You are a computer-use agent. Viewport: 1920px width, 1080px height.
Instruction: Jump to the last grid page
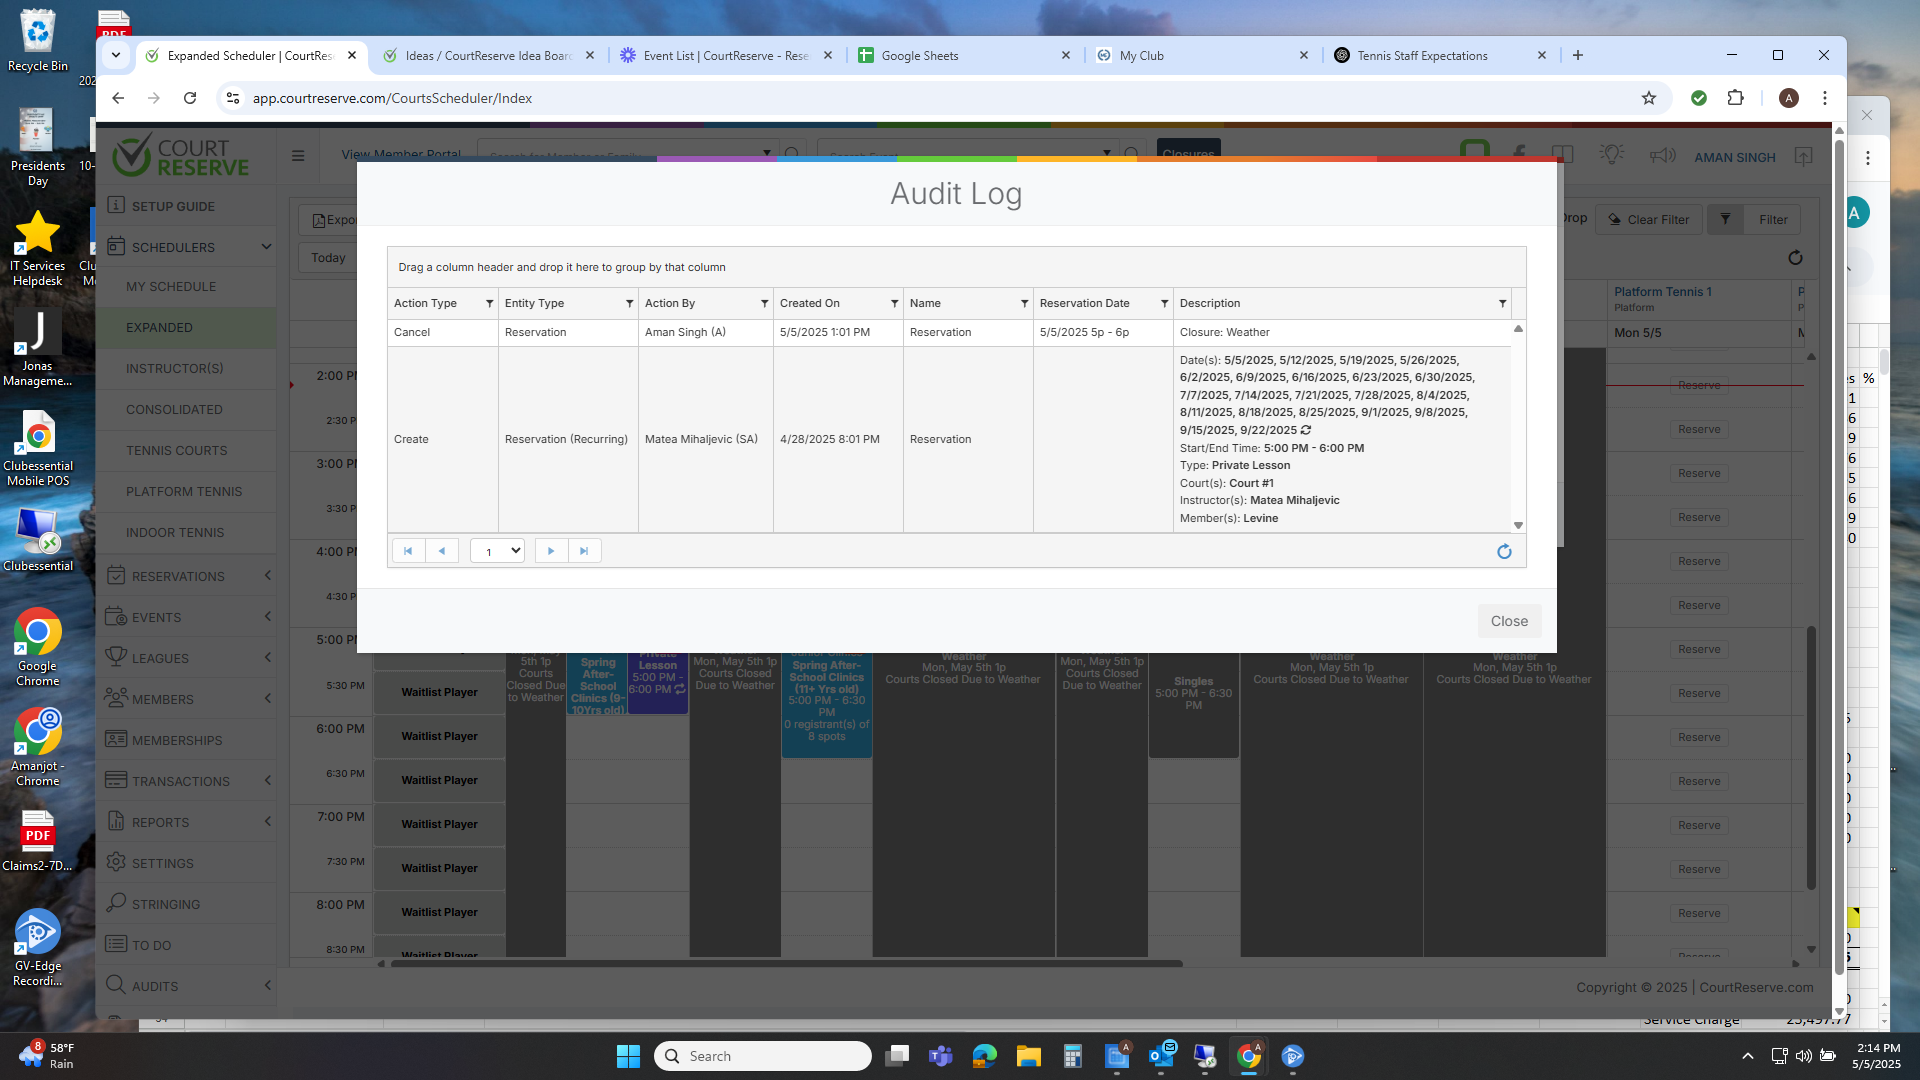(584, 551)
